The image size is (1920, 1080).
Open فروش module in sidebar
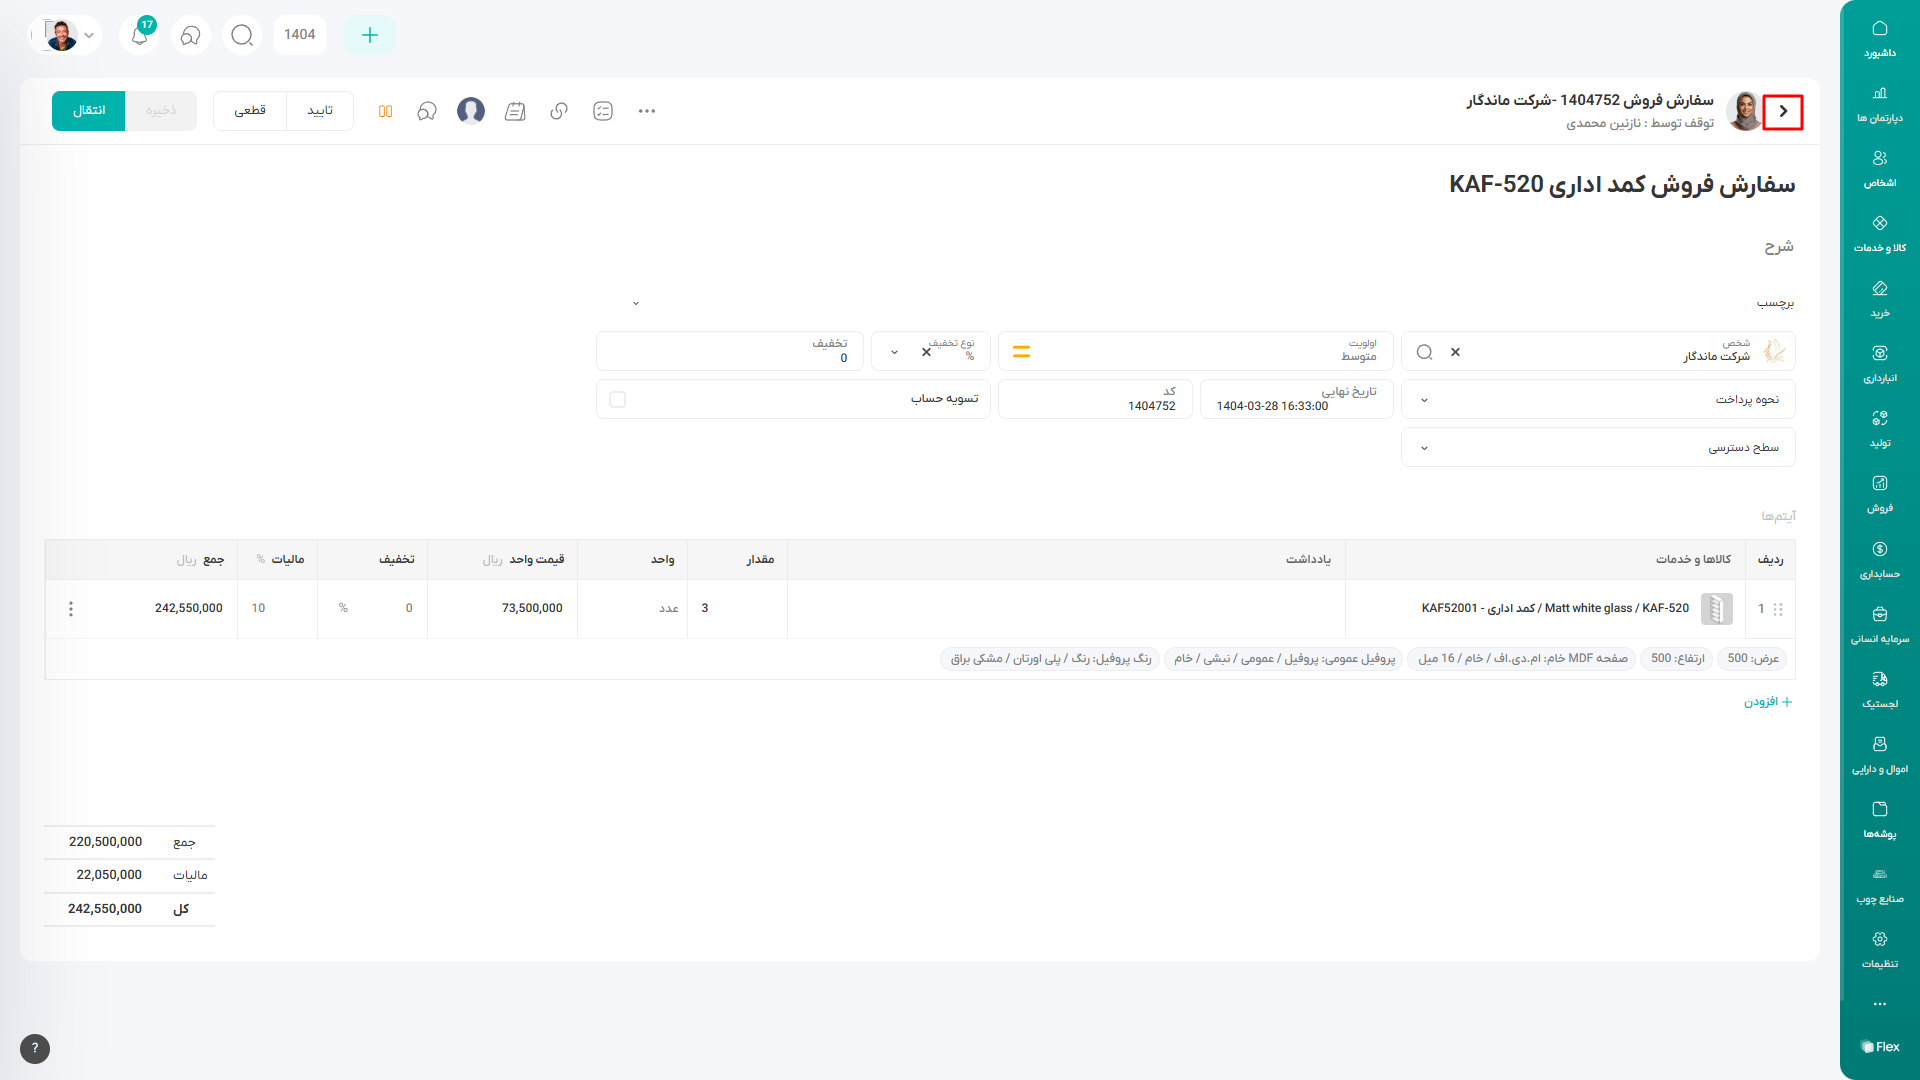pyautogui.click(x=1880, y=493)
